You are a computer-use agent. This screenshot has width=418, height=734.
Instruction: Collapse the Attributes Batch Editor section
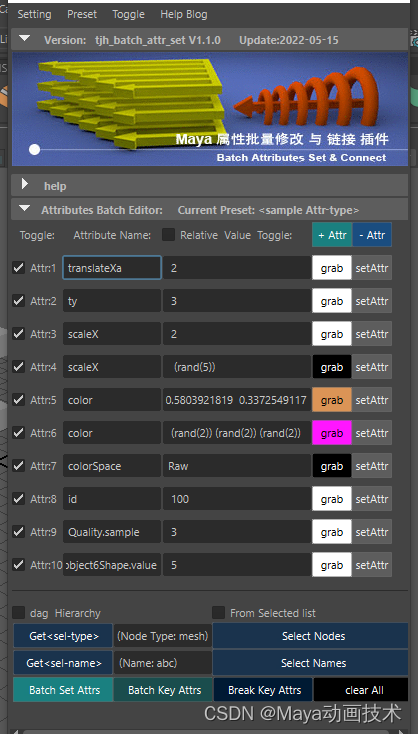24,209
